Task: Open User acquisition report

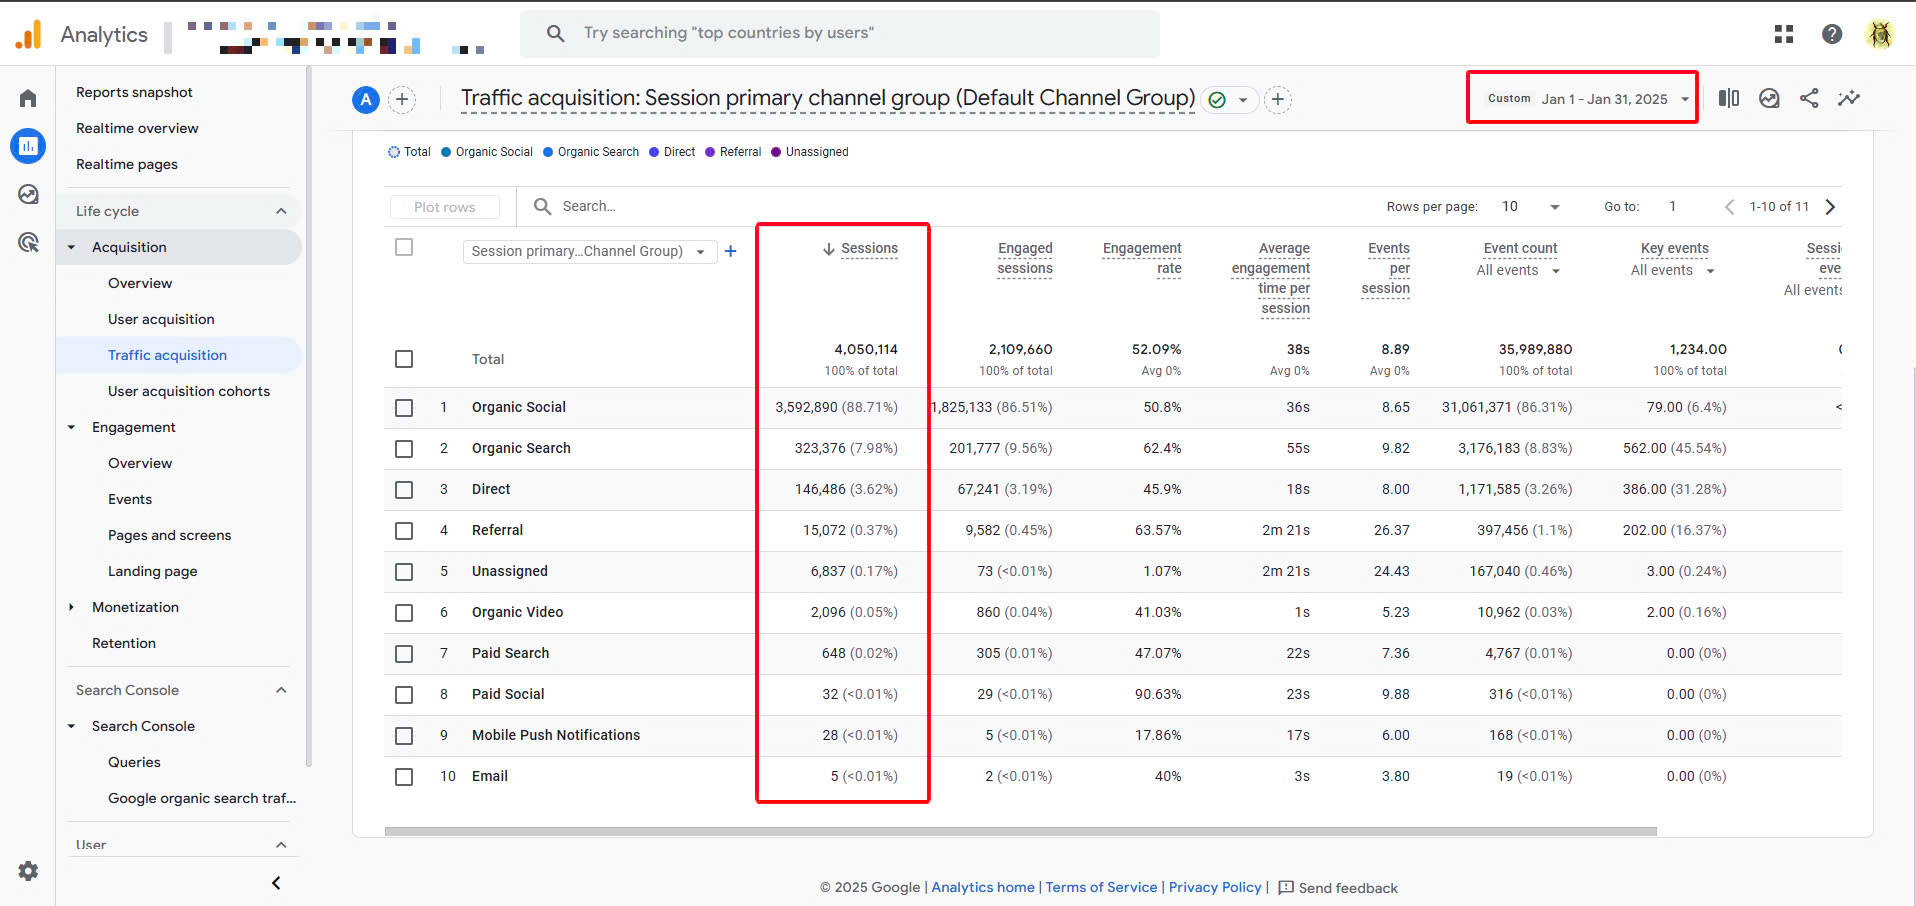Action: point(161,319)
